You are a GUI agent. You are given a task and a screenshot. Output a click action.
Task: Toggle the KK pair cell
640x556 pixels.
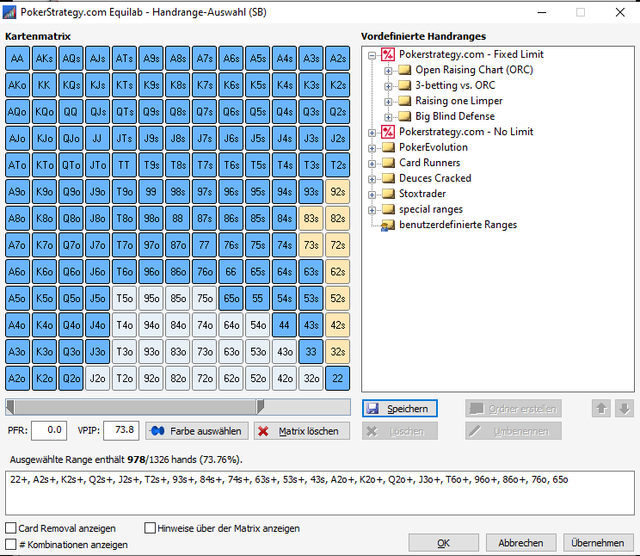pyautogui.click(x=44, y=85)
